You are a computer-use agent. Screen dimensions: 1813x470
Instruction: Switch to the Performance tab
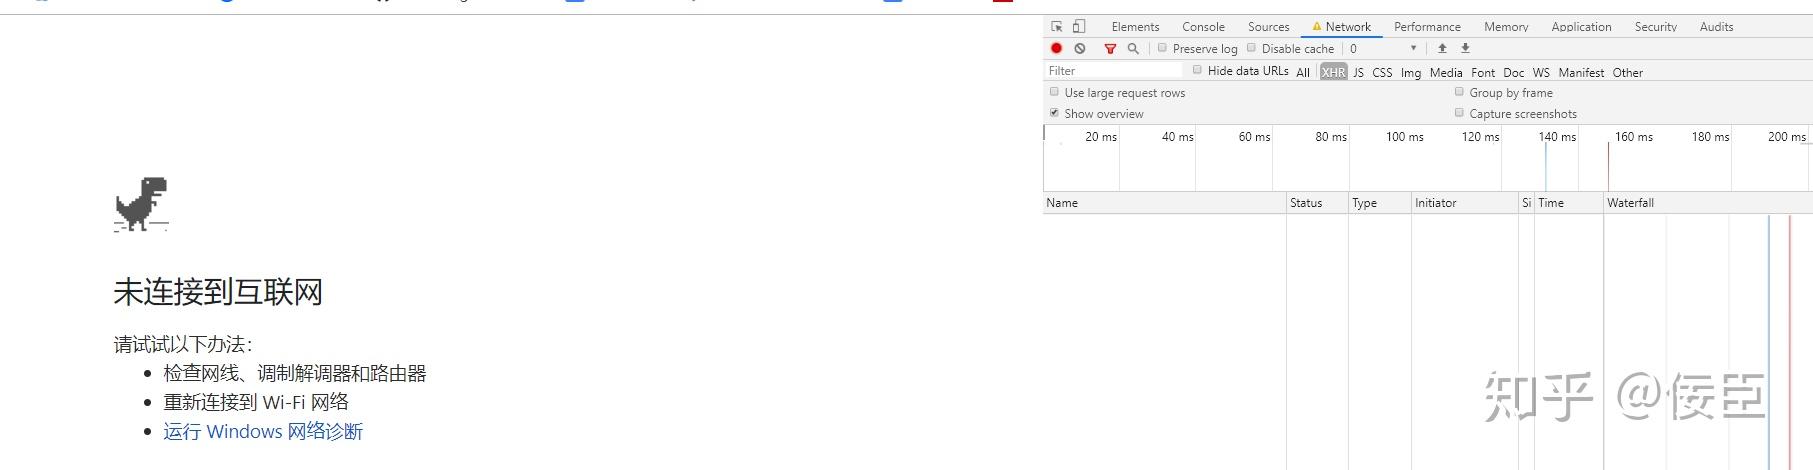(1427, 27)
